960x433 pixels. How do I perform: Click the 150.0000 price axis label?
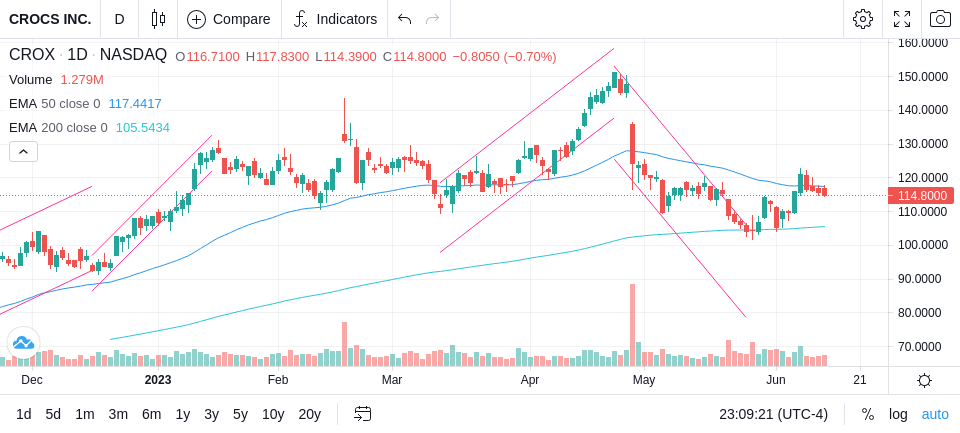(x=919, y=77)
